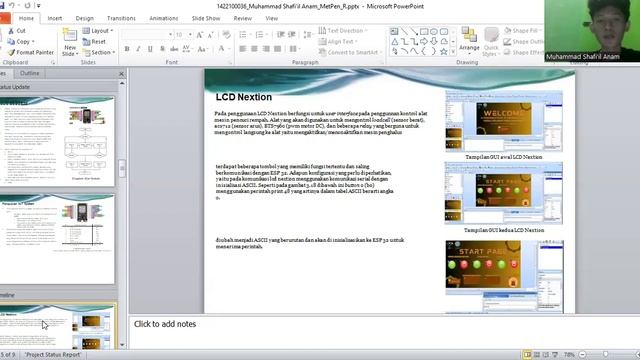Start Slide Show from status bar
Screen dimensions: 640x360
coord(555,355)
